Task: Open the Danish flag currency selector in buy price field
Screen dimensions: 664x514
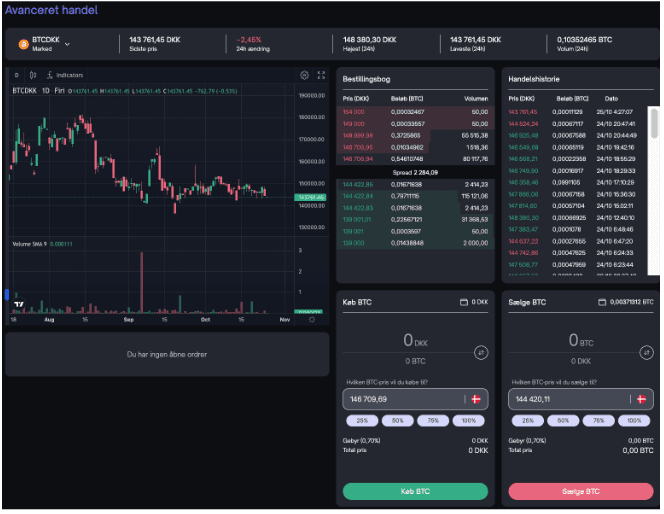Action: coord(475,399)
